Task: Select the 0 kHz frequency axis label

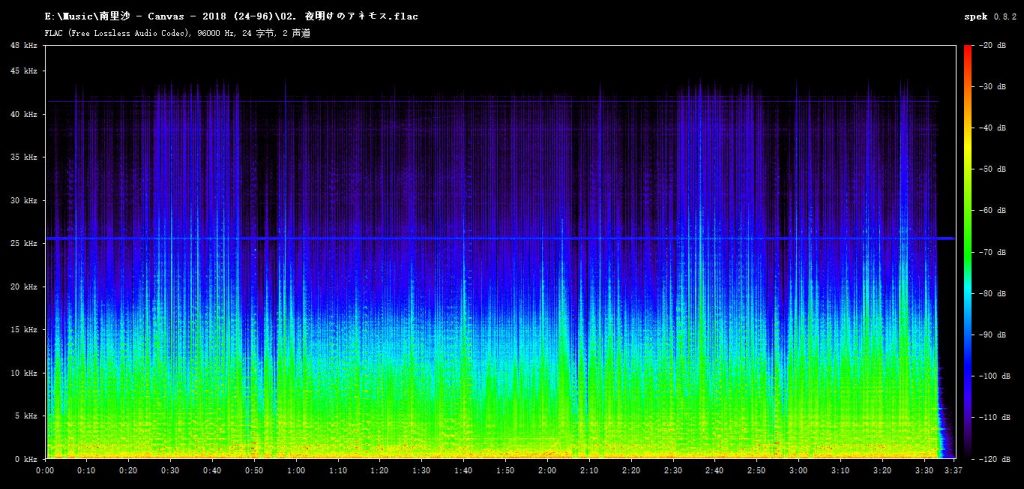Action: pos(29,459)
